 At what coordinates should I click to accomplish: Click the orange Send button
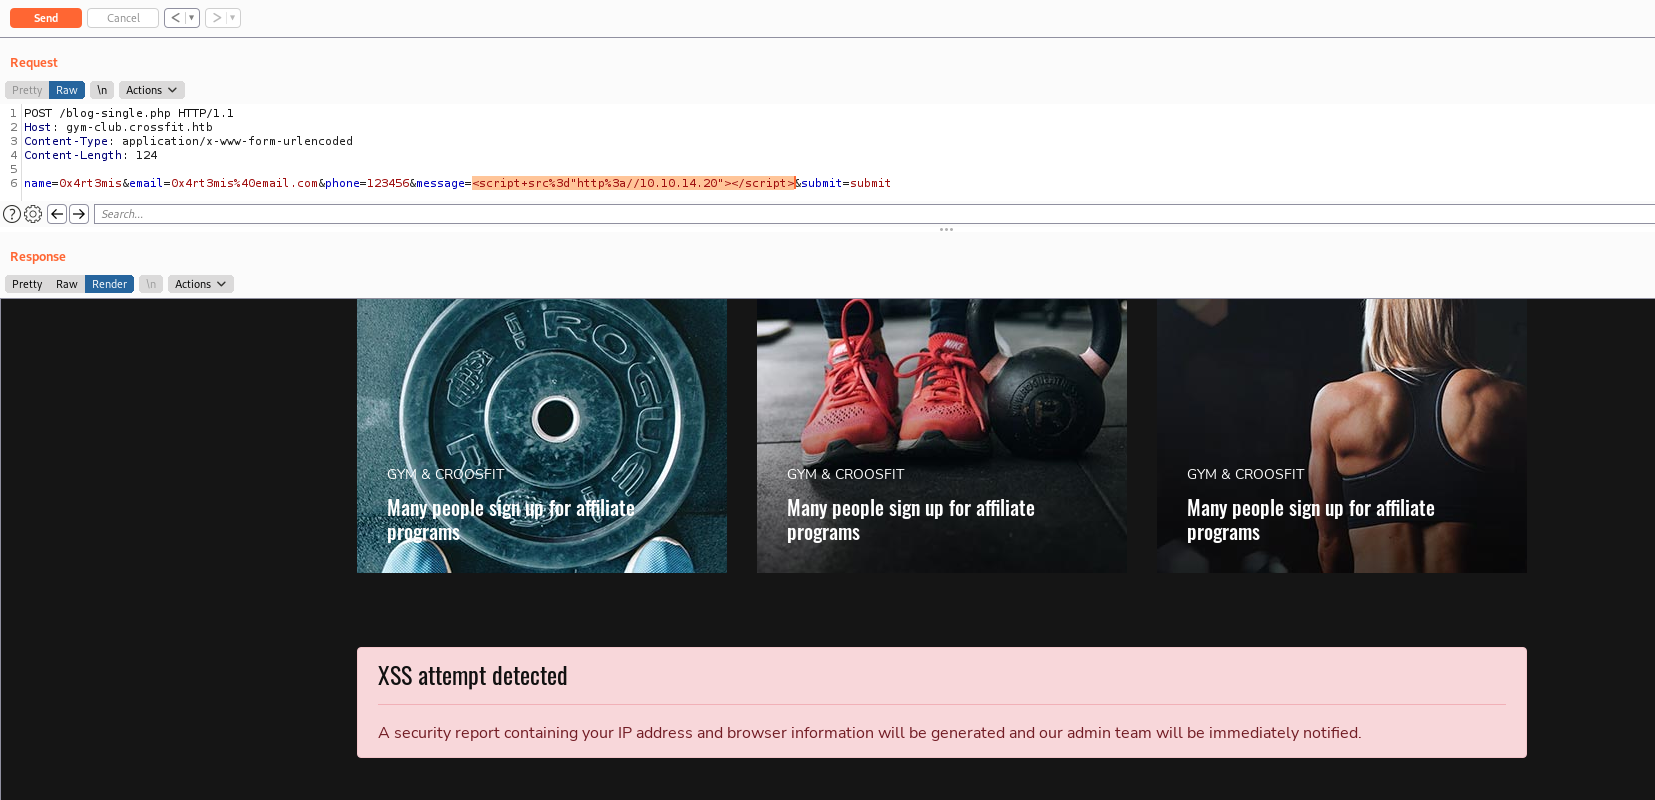(46, 18)
